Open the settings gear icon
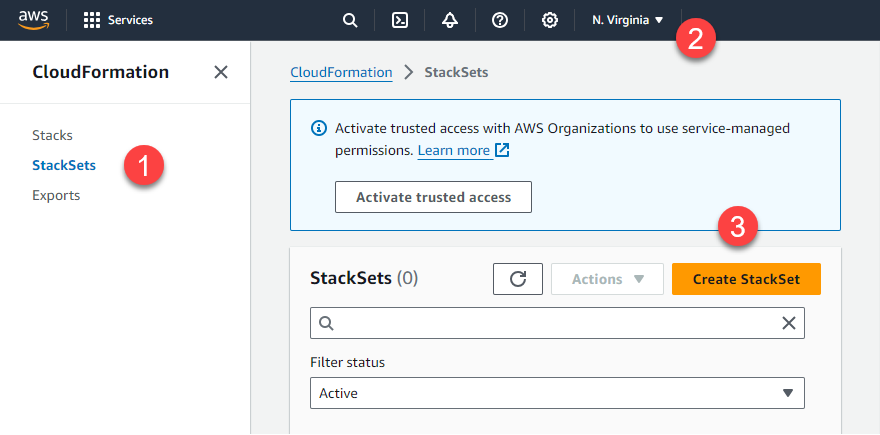Image resolution: width=880 pixels, height=435 pixels. click(549, 20)
